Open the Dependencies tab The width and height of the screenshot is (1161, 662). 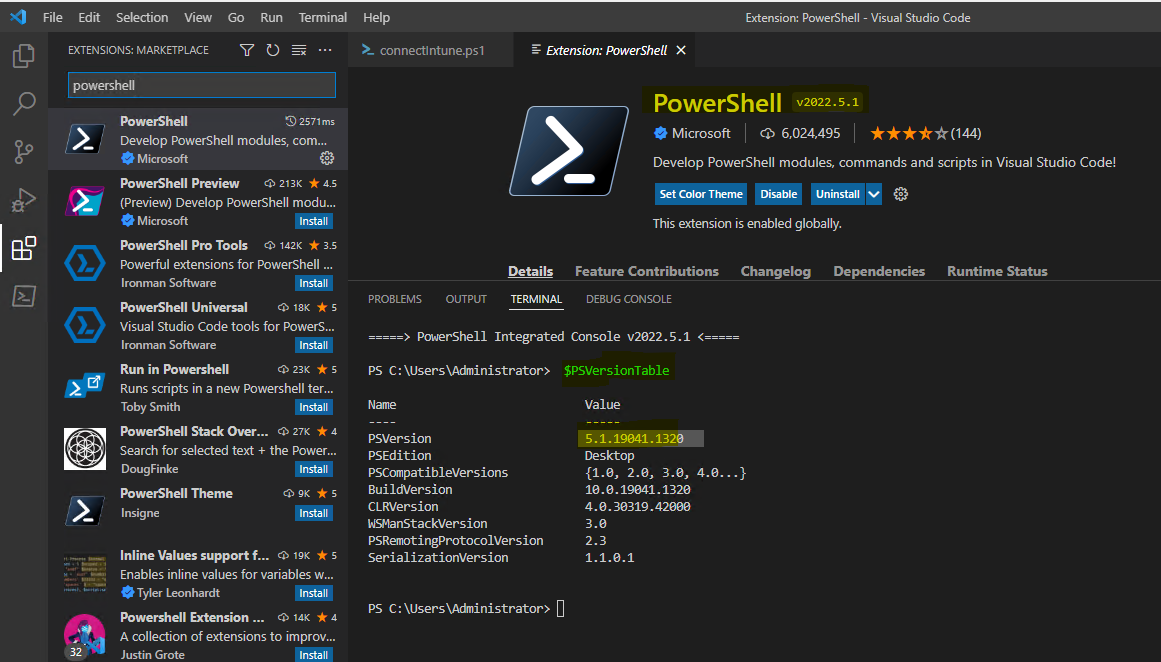tap(879, 271)
